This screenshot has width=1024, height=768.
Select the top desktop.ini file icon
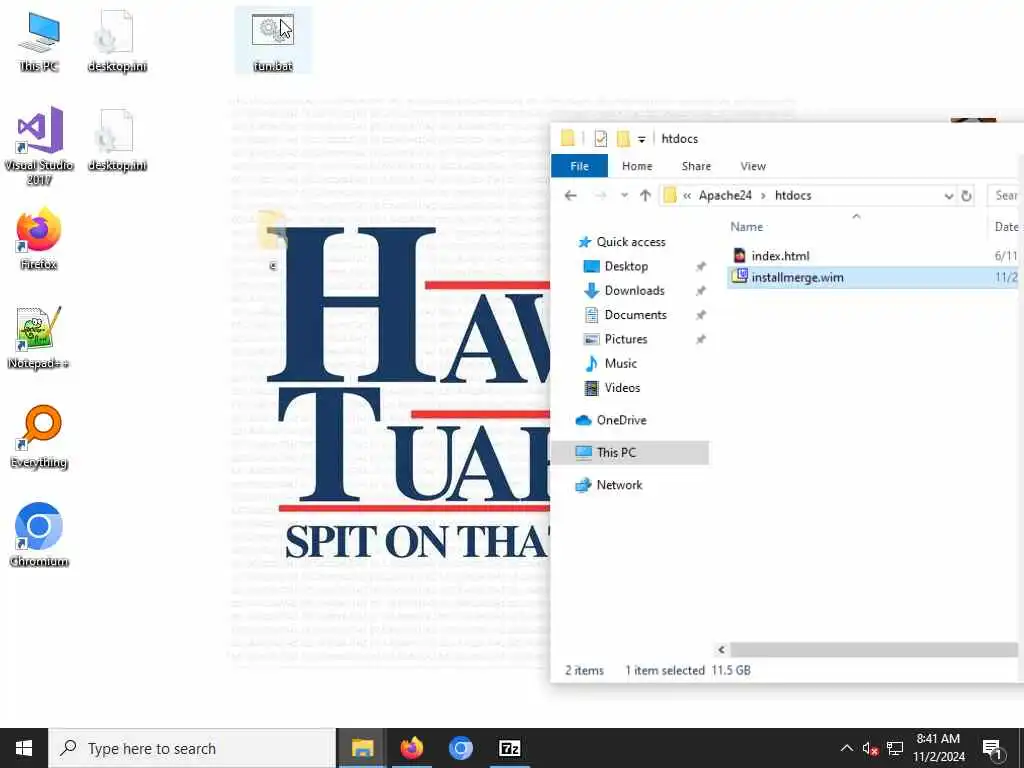tap(117, 42)
